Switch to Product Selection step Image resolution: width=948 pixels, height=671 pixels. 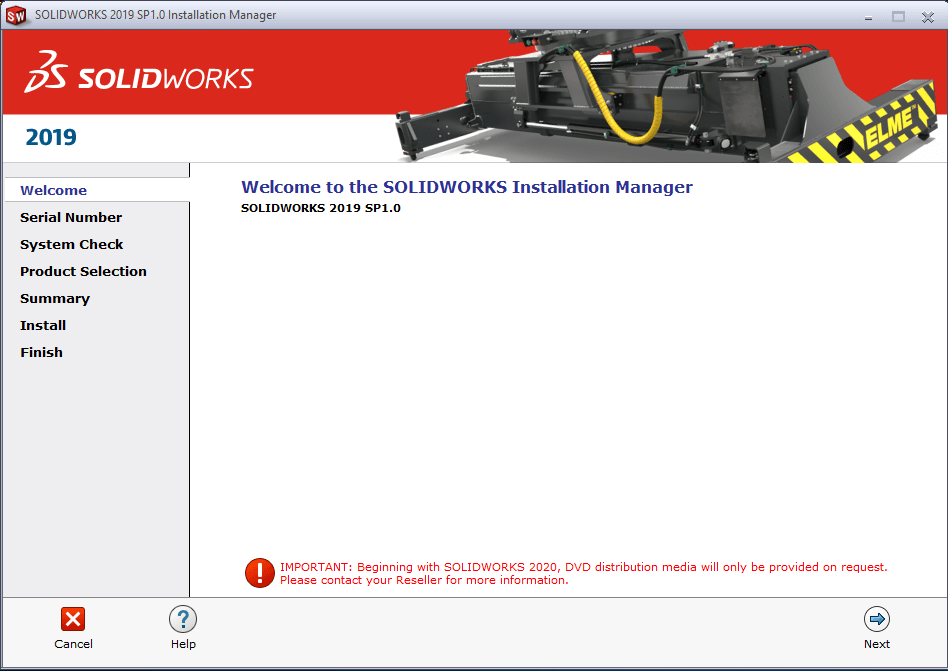(83, 271)
